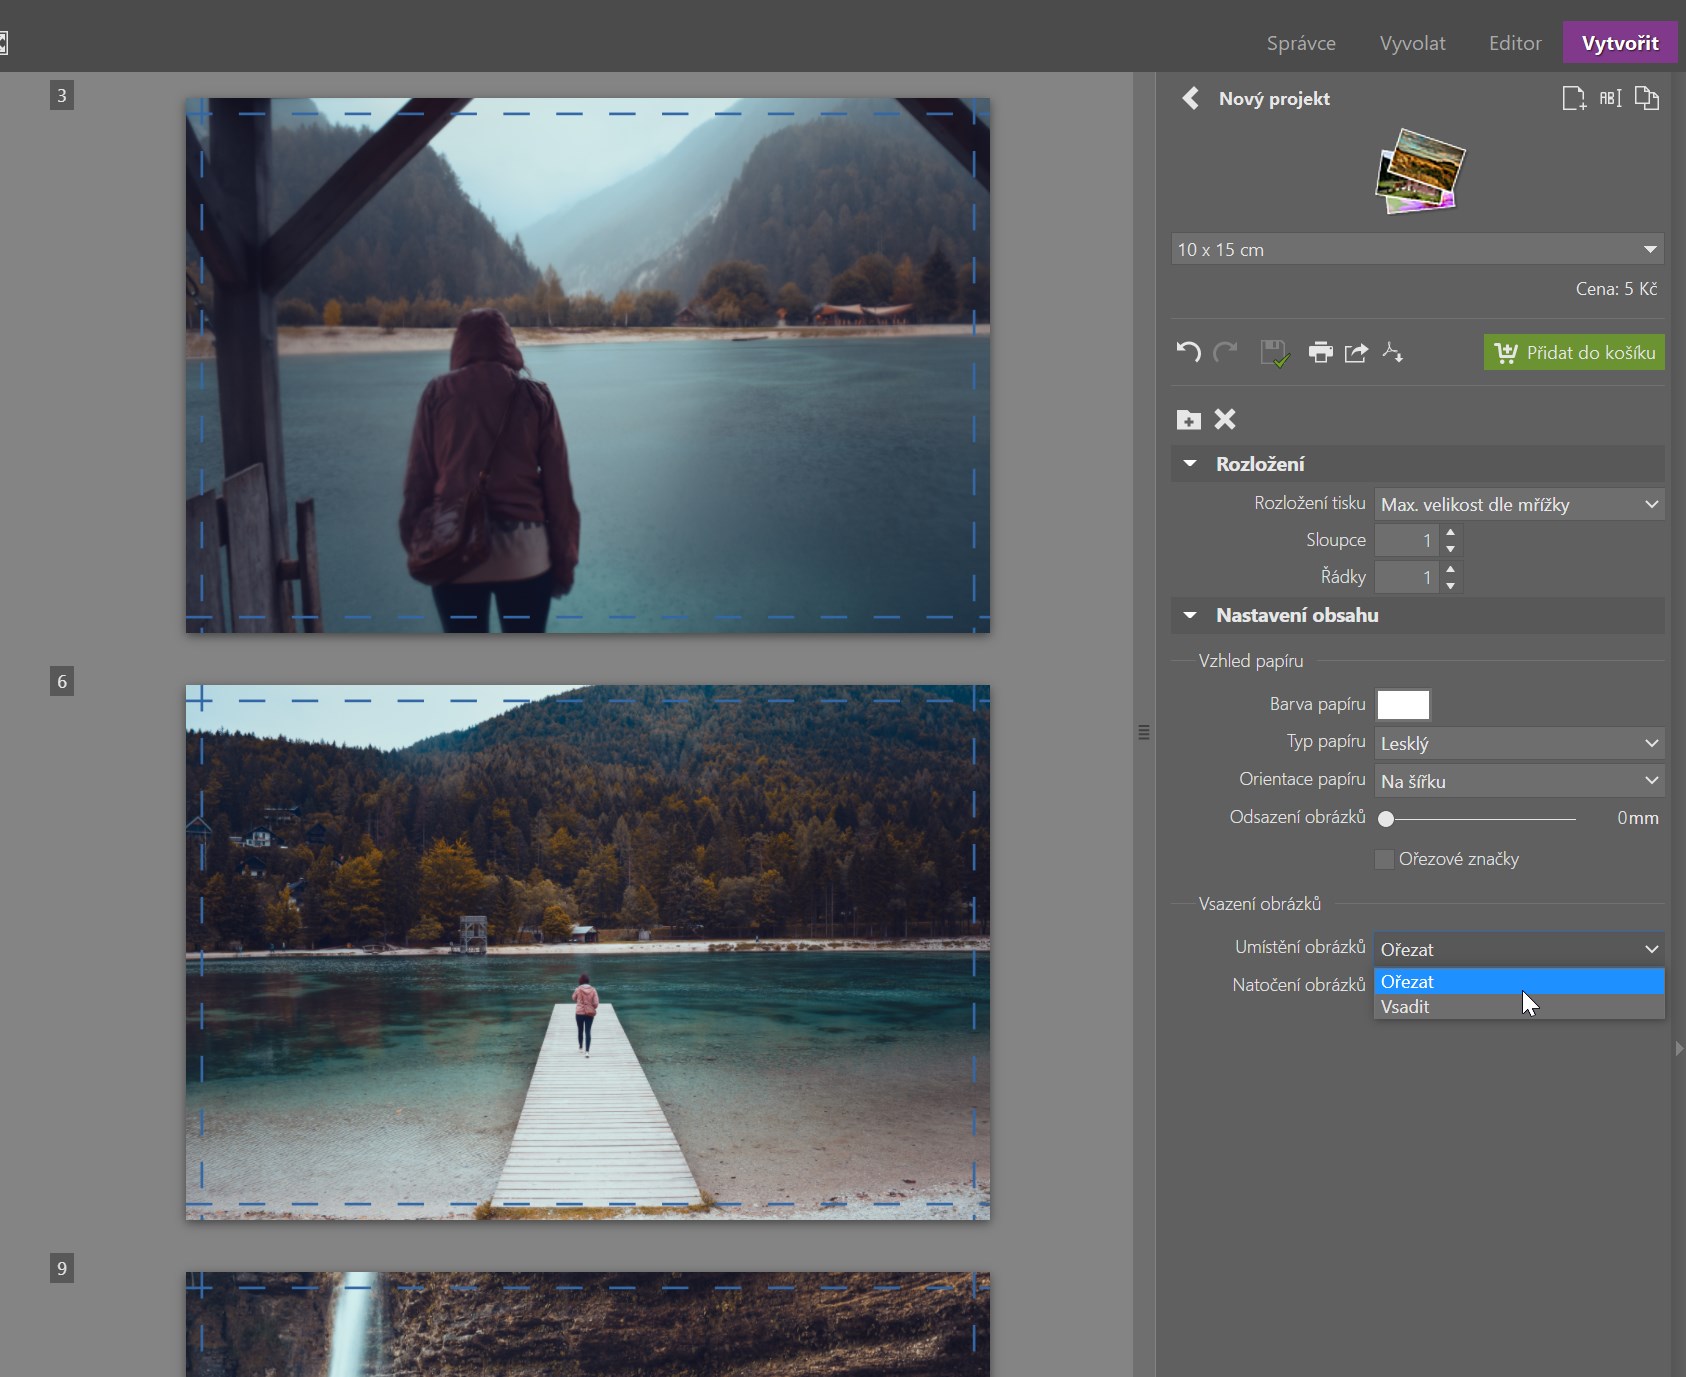Click the photo prints product thumbnail
Viewport: 1686px width, 1377px height.
tap(1420, 170)
